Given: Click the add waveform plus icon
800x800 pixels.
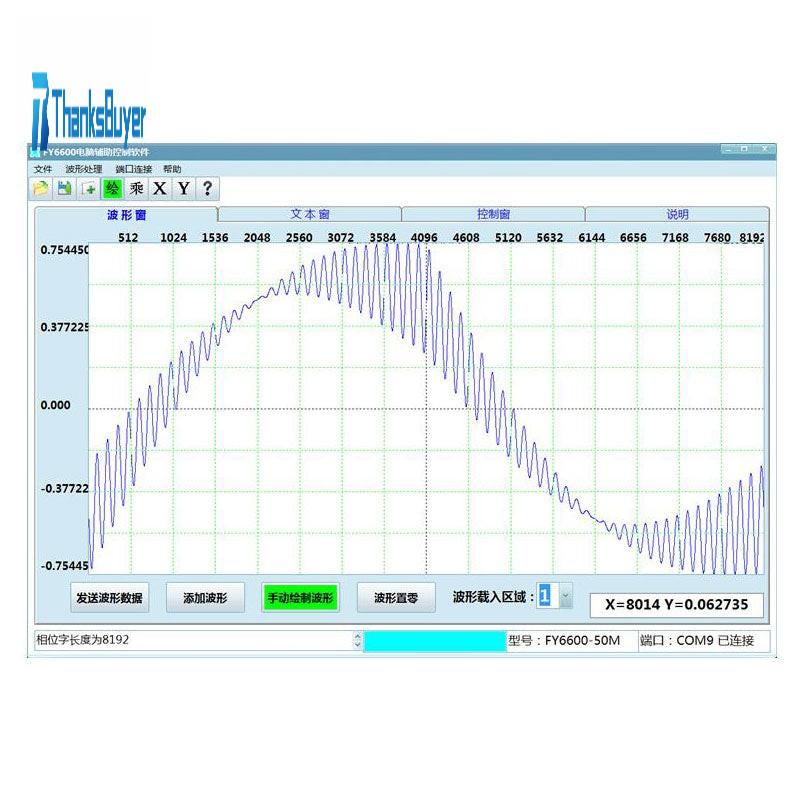Looking at the screenshot, I should 89,188.
